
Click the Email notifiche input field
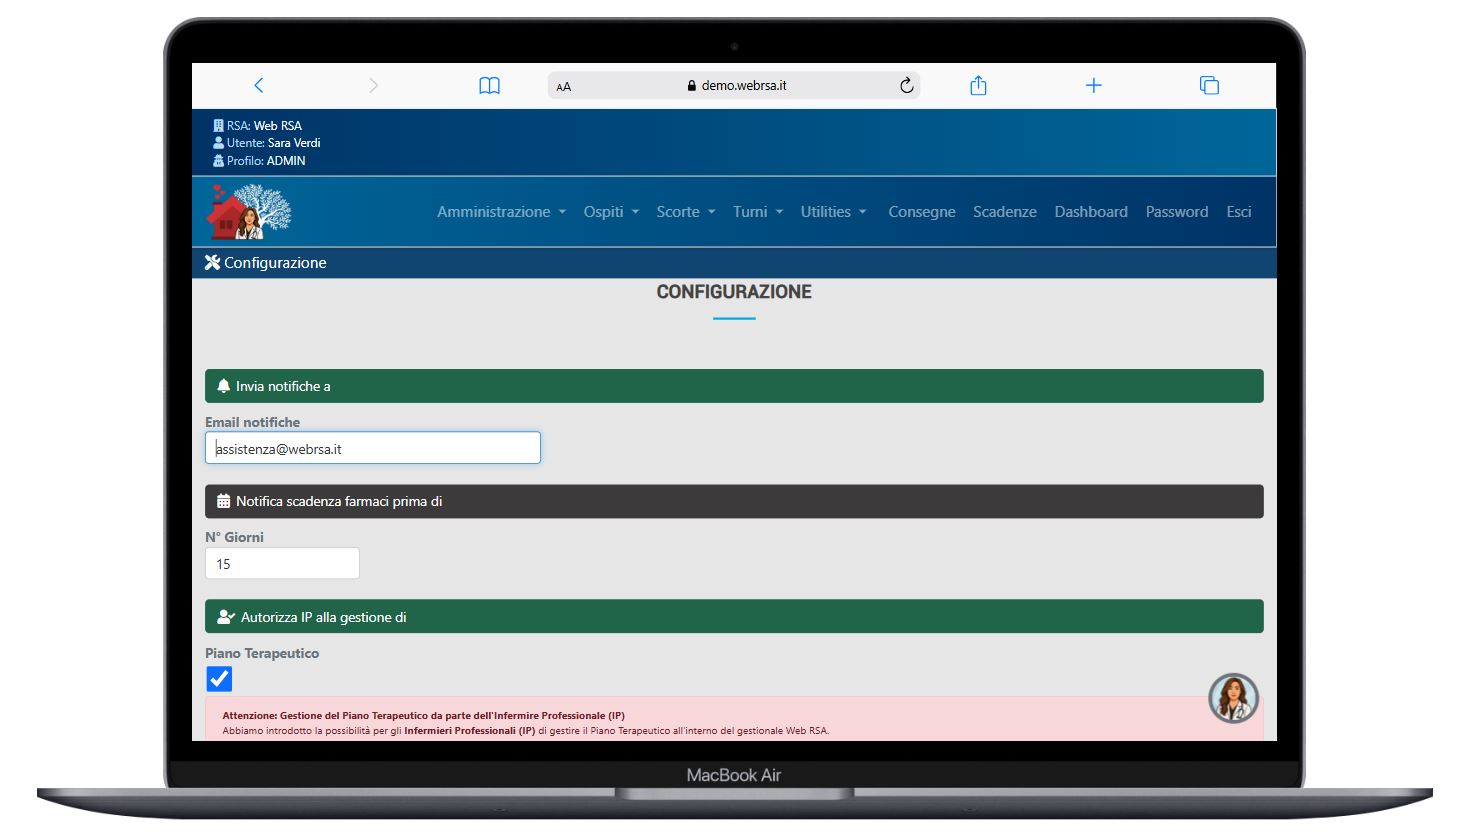373,448
